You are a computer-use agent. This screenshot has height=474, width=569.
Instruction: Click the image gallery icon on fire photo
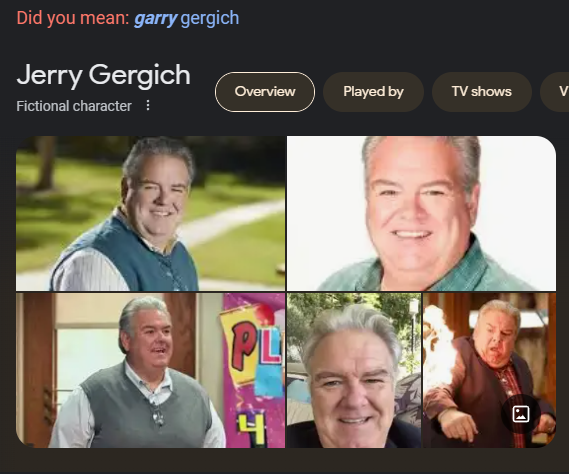521,414
